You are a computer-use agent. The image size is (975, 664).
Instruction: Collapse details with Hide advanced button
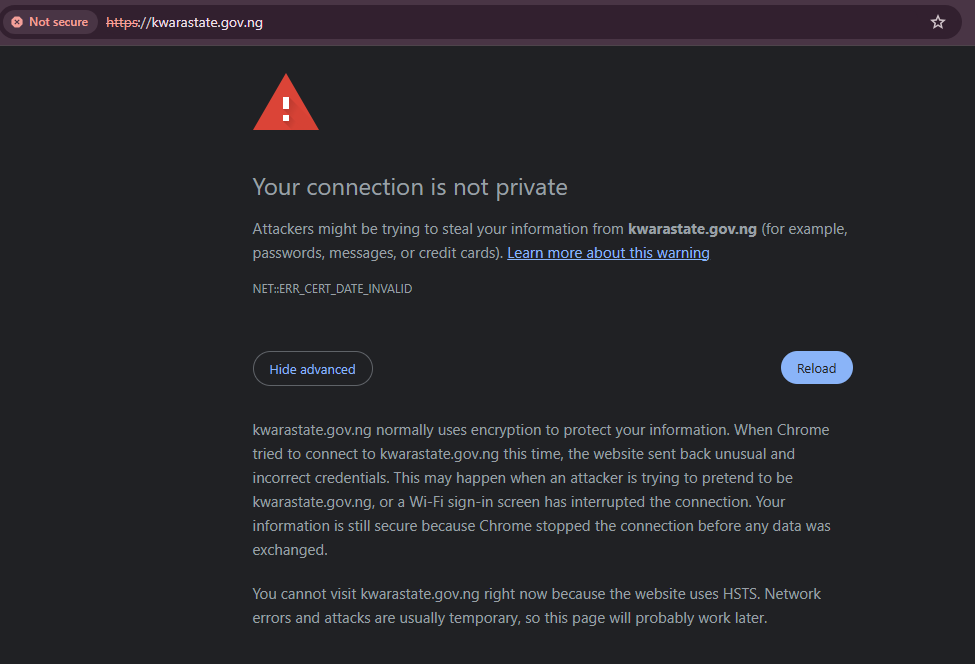point(312,369)
